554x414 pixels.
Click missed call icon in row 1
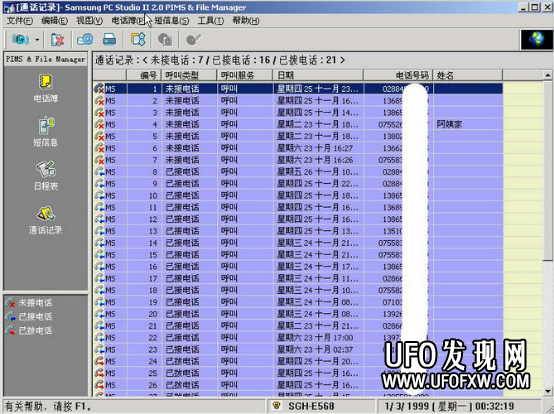tap(99, 89)
